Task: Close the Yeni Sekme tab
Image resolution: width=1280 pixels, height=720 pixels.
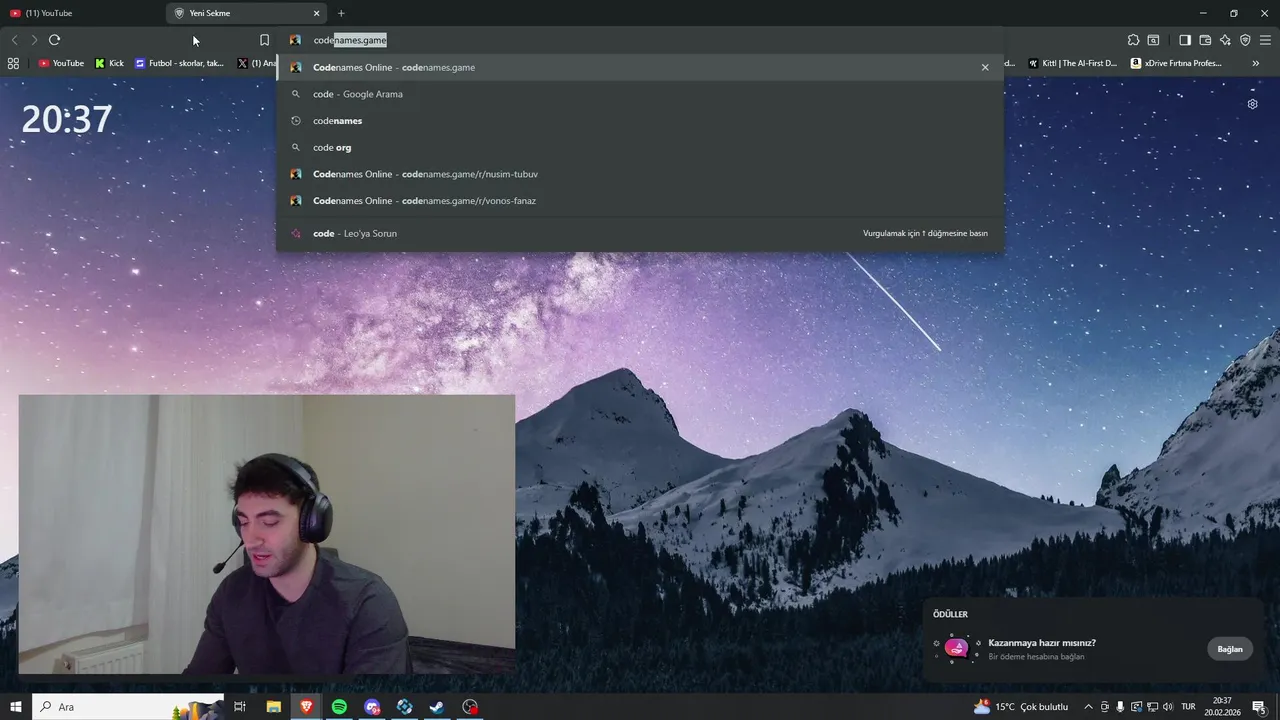Action: pos(317,13)
